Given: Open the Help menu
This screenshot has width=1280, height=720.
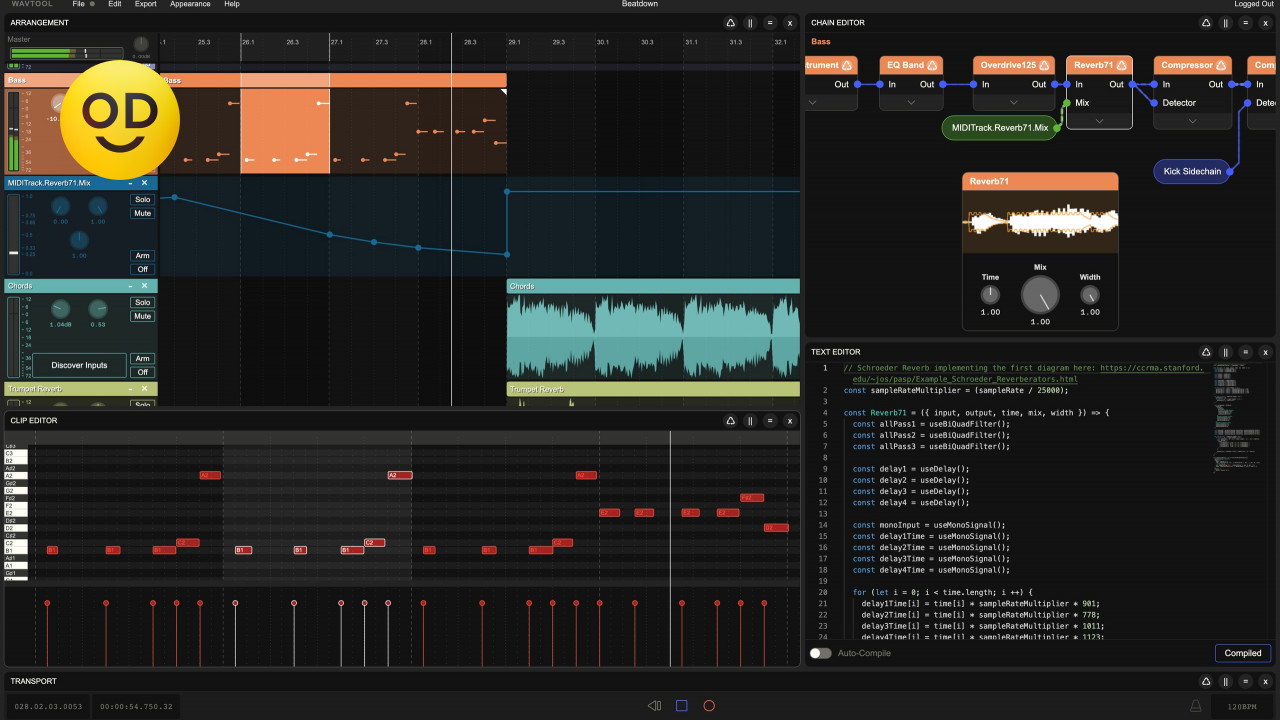Looking at the screenshot, I should (232, 4).
